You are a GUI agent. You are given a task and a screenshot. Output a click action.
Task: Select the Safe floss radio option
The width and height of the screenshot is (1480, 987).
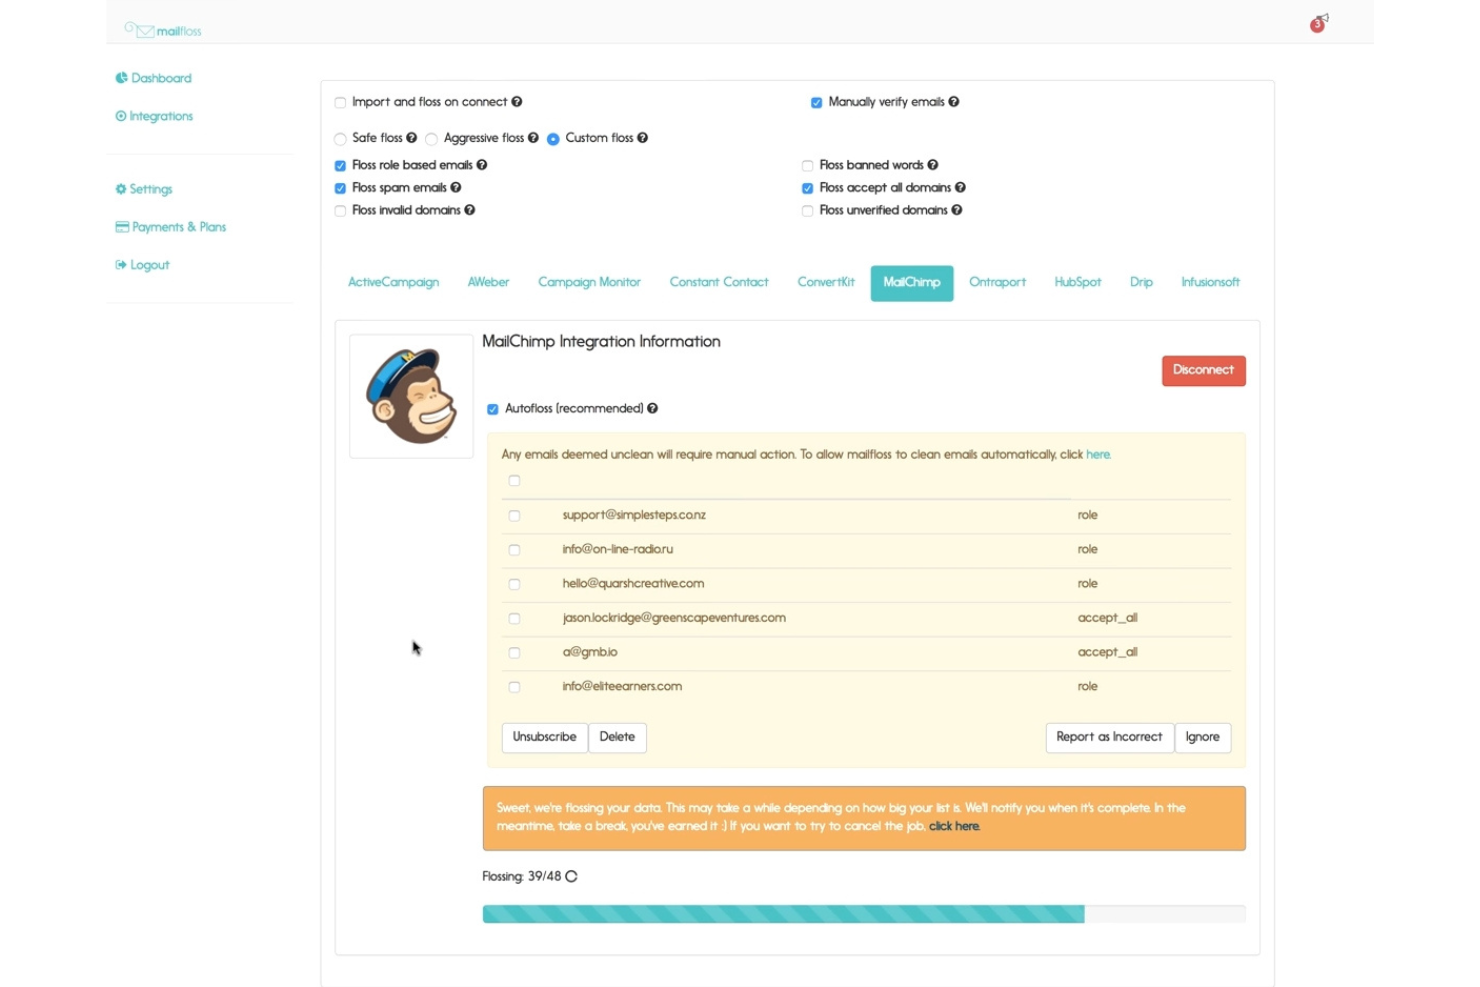pos(340,139)
